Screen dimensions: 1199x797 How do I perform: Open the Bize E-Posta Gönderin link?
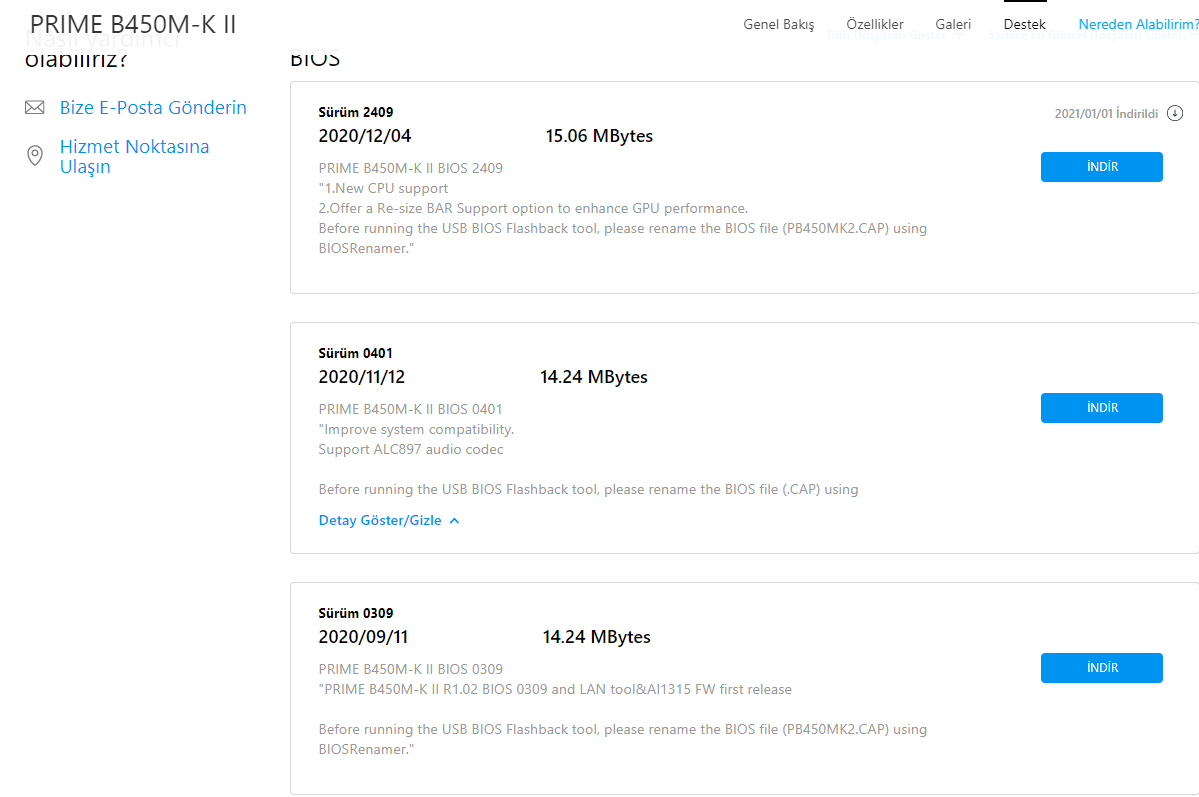[x=153, y=108]
